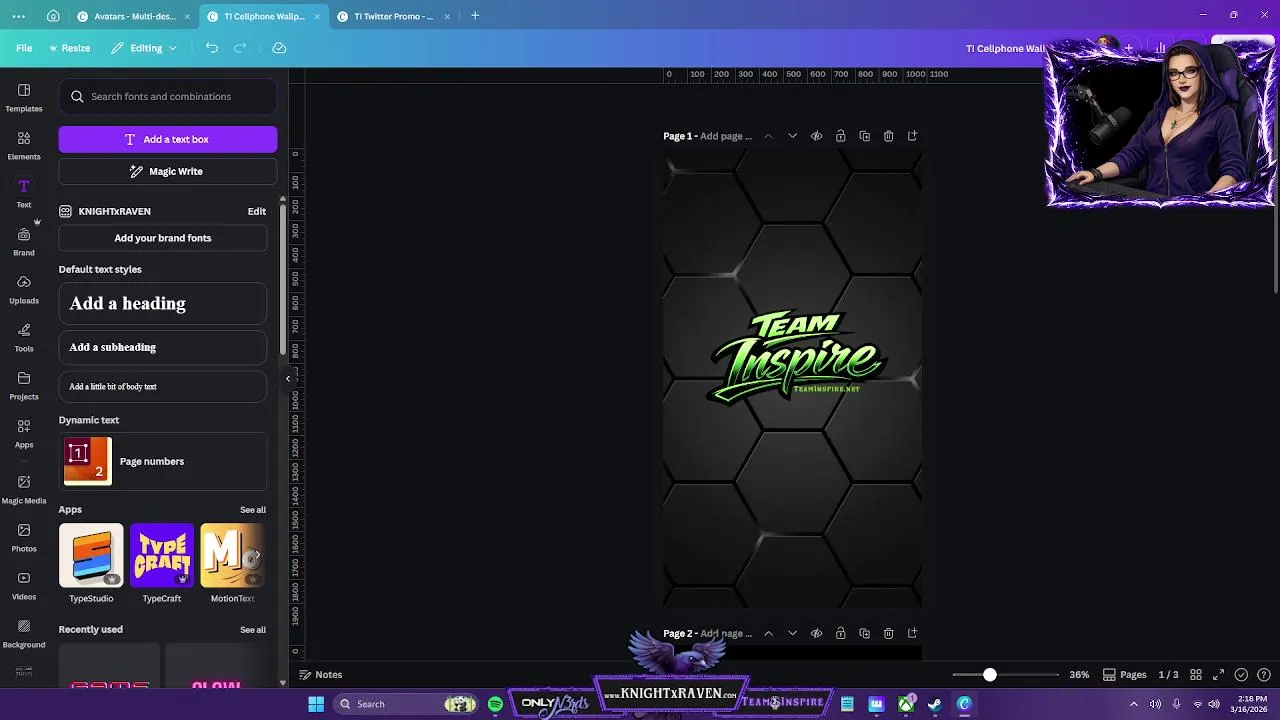Toggle the Pages thumbnail strip
The width and height of the screenshot is (1280, 720).
pos(1125,675)
